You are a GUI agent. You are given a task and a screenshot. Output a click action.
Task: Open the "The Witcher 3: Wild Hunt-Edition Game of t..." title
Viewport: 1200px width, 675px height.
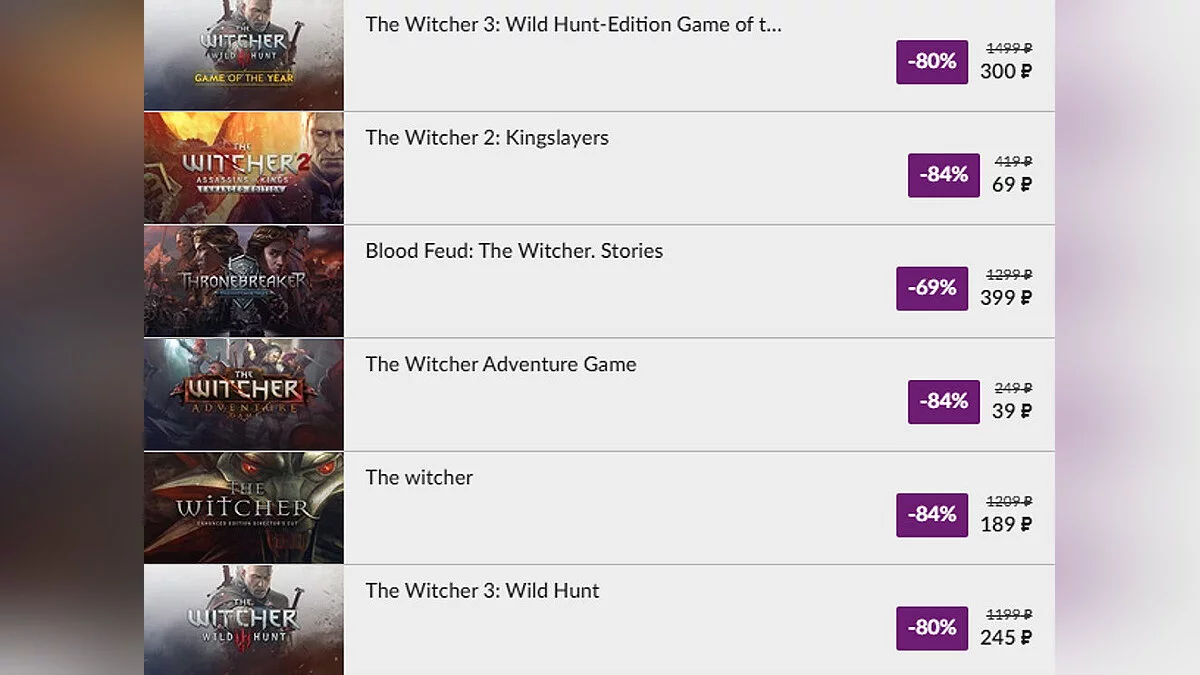573,25
